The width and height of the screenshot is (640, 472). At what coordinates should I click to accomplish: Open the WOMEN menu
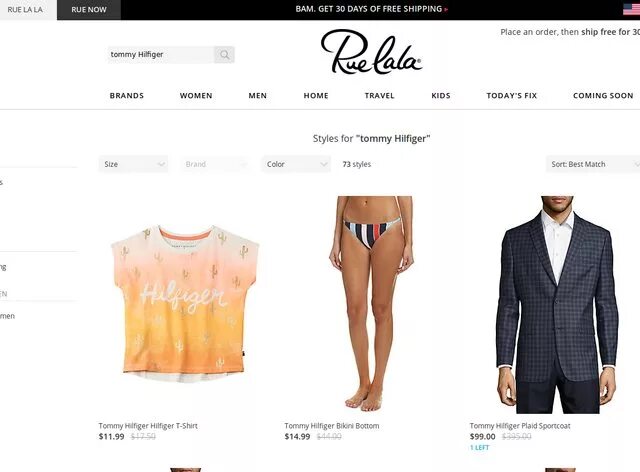tap(196, 96)
